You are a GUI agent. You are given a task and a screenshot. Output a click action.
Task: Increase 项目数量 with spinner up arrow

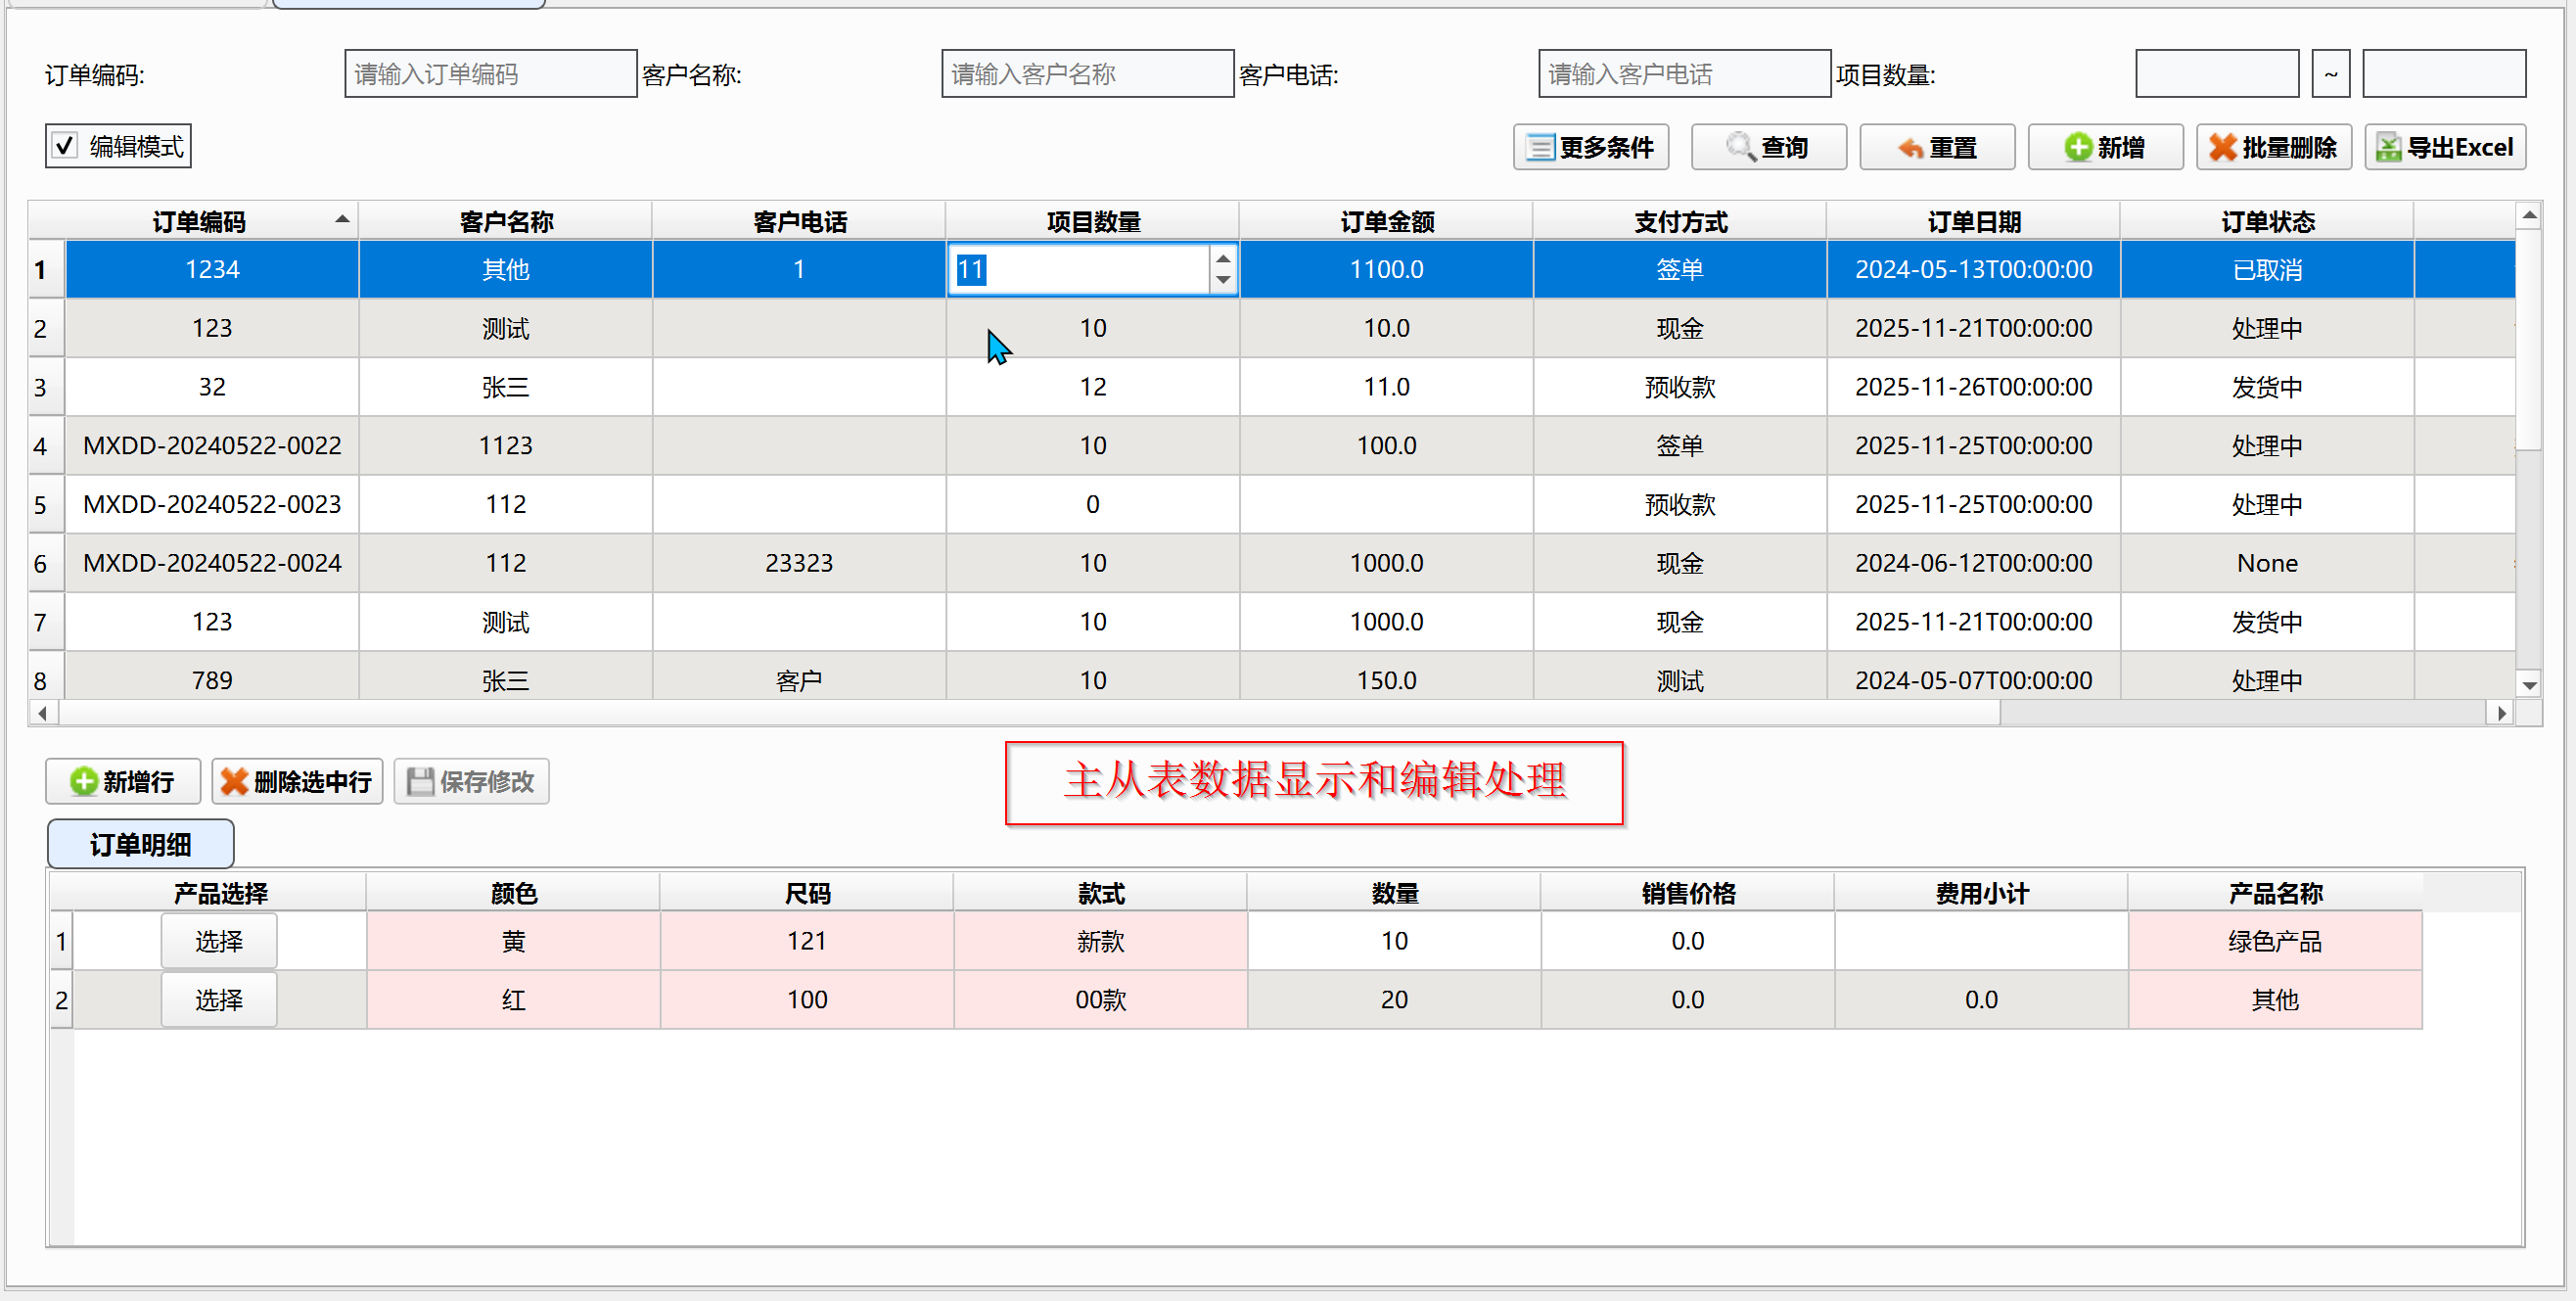coord(1222,259)
